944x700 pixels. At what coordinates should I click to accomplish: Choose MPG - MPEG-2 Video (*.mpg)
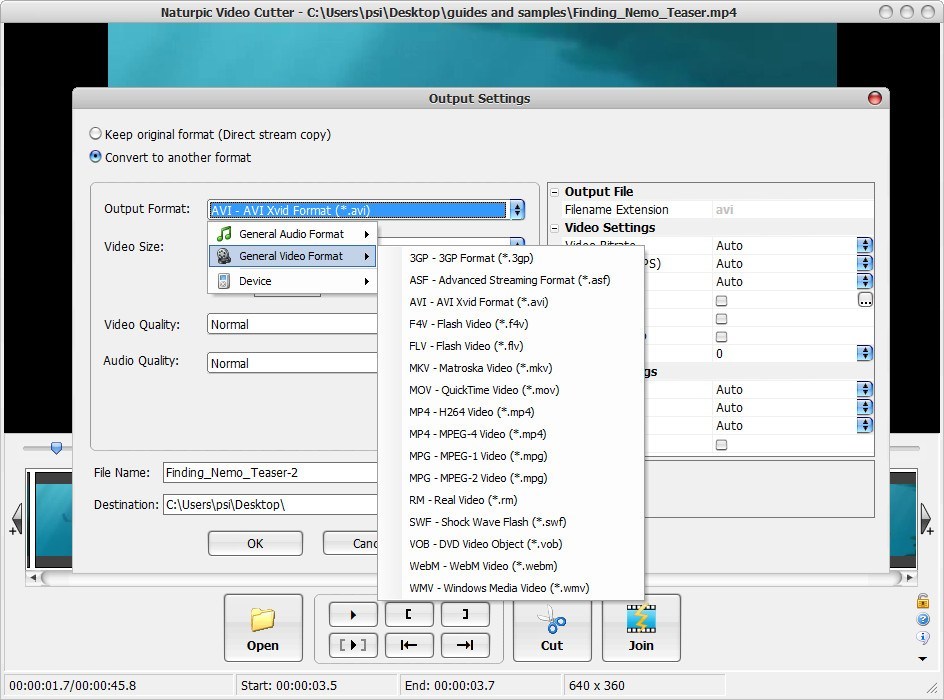pyautogui.click(x=511, y=478)
